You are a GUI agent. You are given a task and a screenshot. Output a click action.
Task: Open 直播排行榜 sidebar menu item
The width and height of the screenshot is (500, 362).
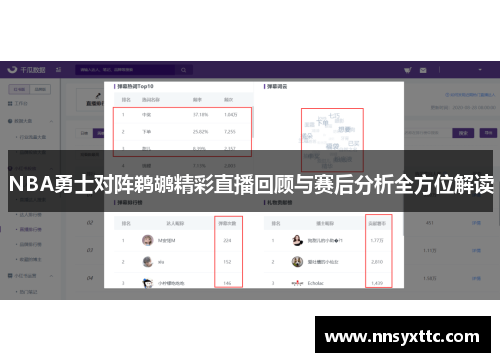click(x=31, y=229)
